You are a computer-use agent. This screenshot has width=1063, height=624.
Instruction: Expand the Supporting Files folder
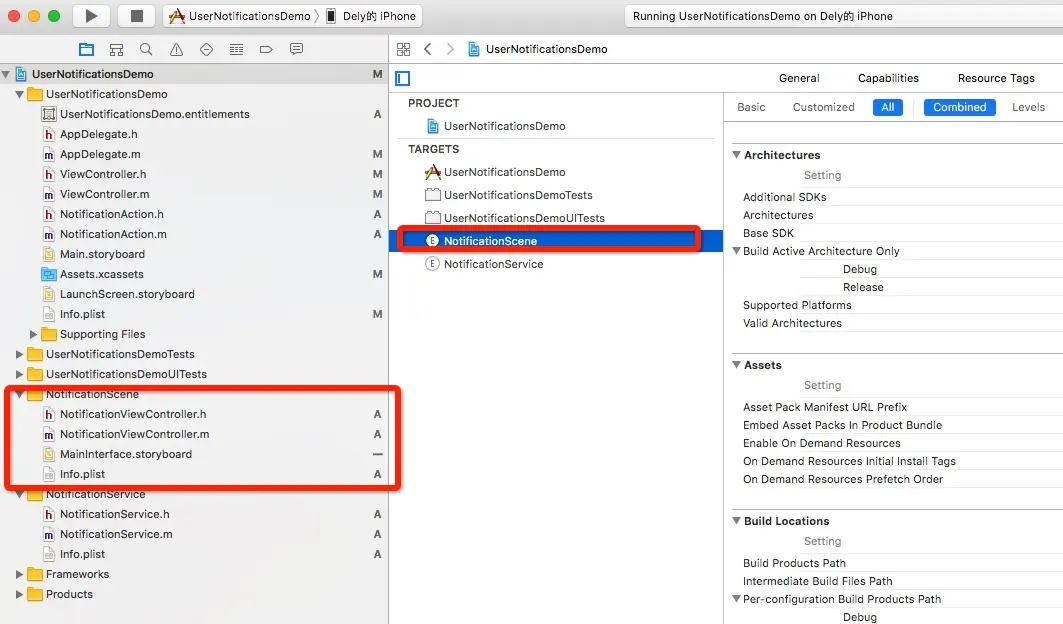click(x=33, y=334)
